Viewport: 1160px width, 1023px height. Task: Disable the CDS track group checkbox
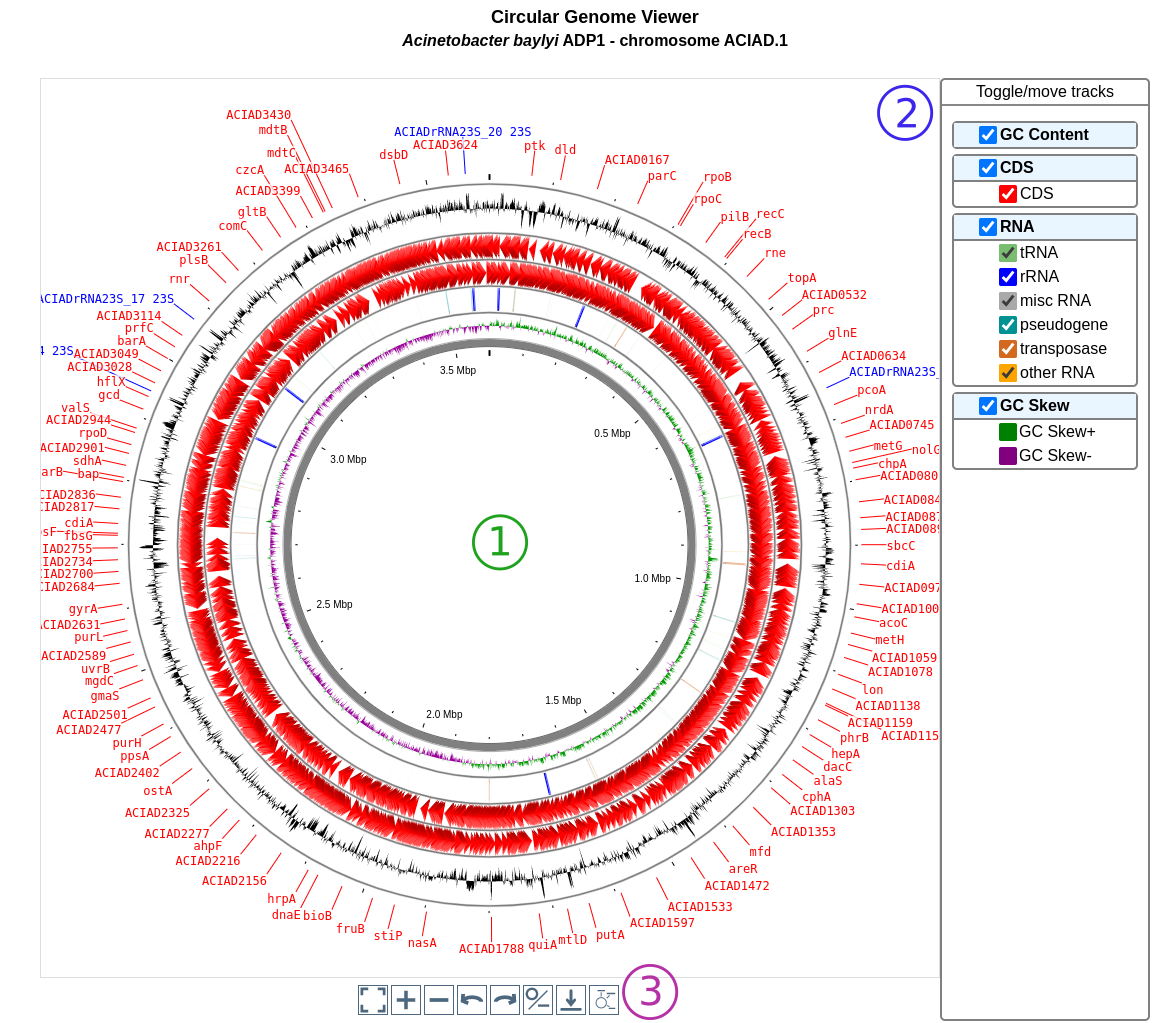click(x=988, y=167)
